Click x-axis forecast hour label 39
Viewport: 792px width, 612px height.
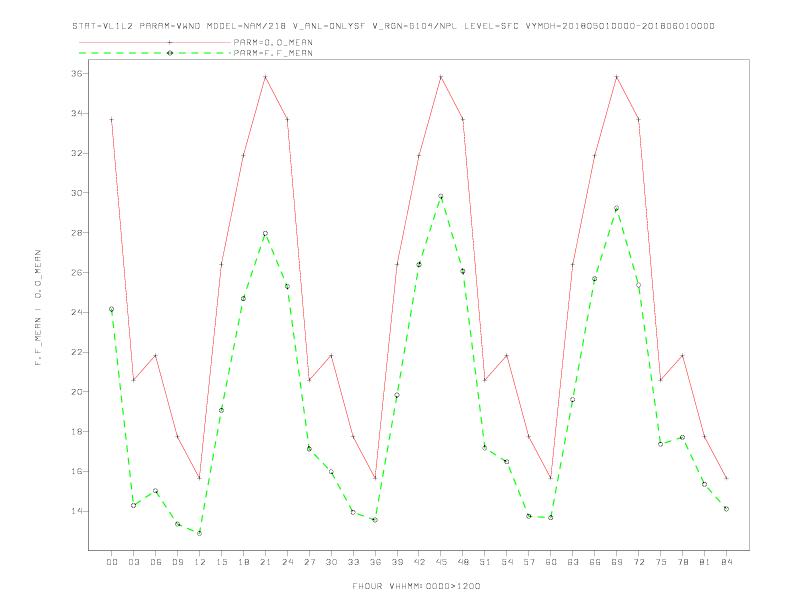point(397,562)
